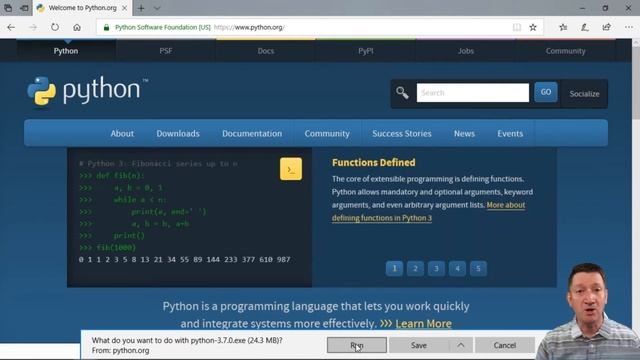Viewport: 640px width, 360px height.
Task: Click the forward navigation arrow
Action: coord(33,27)
